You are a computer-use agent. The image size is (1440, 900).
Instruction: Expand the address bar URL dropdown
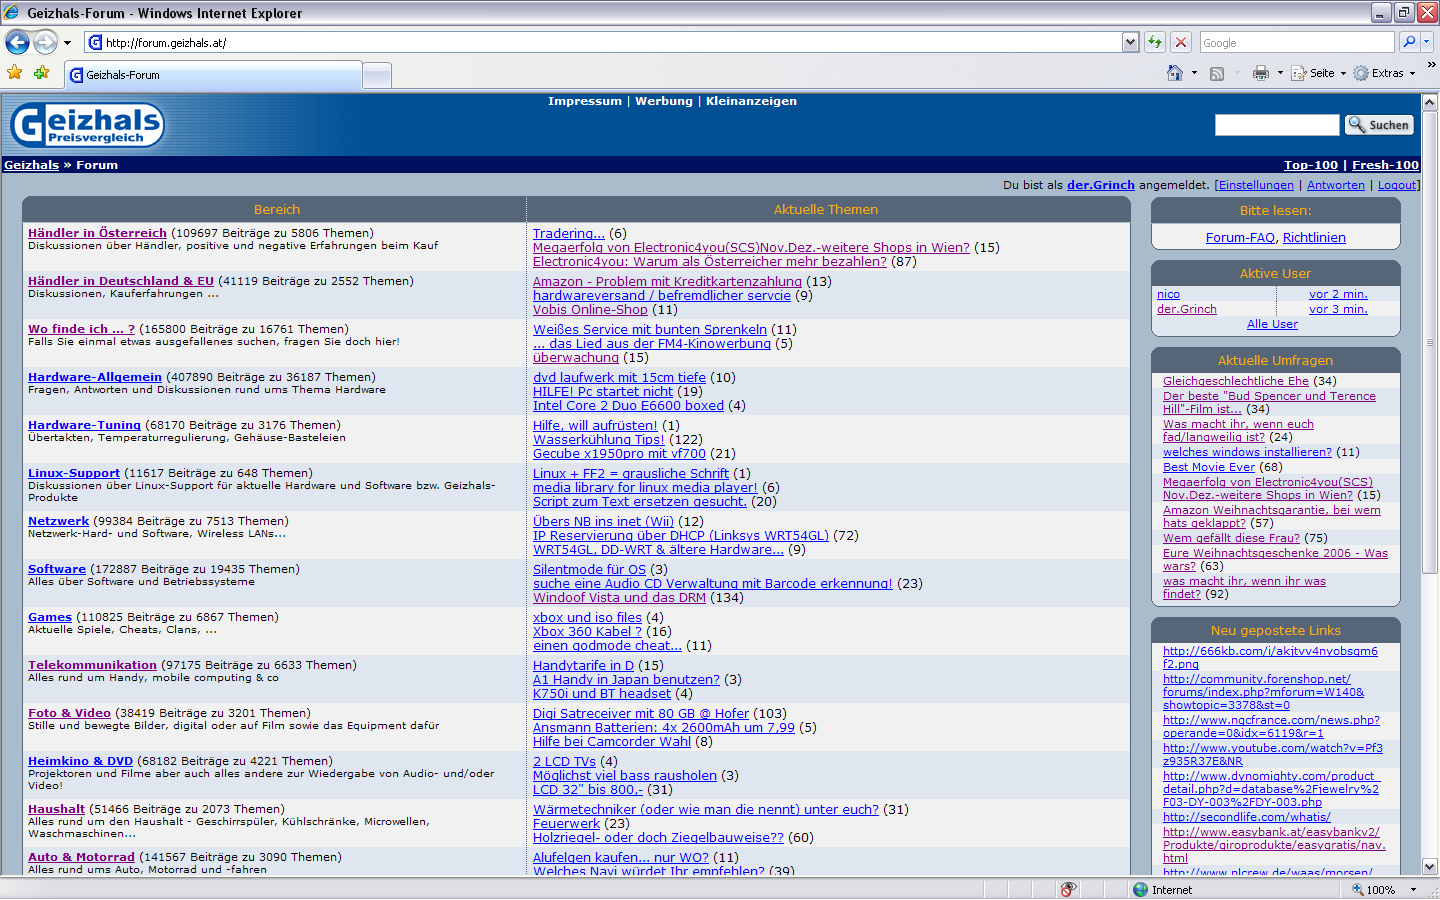(1130, 42)
